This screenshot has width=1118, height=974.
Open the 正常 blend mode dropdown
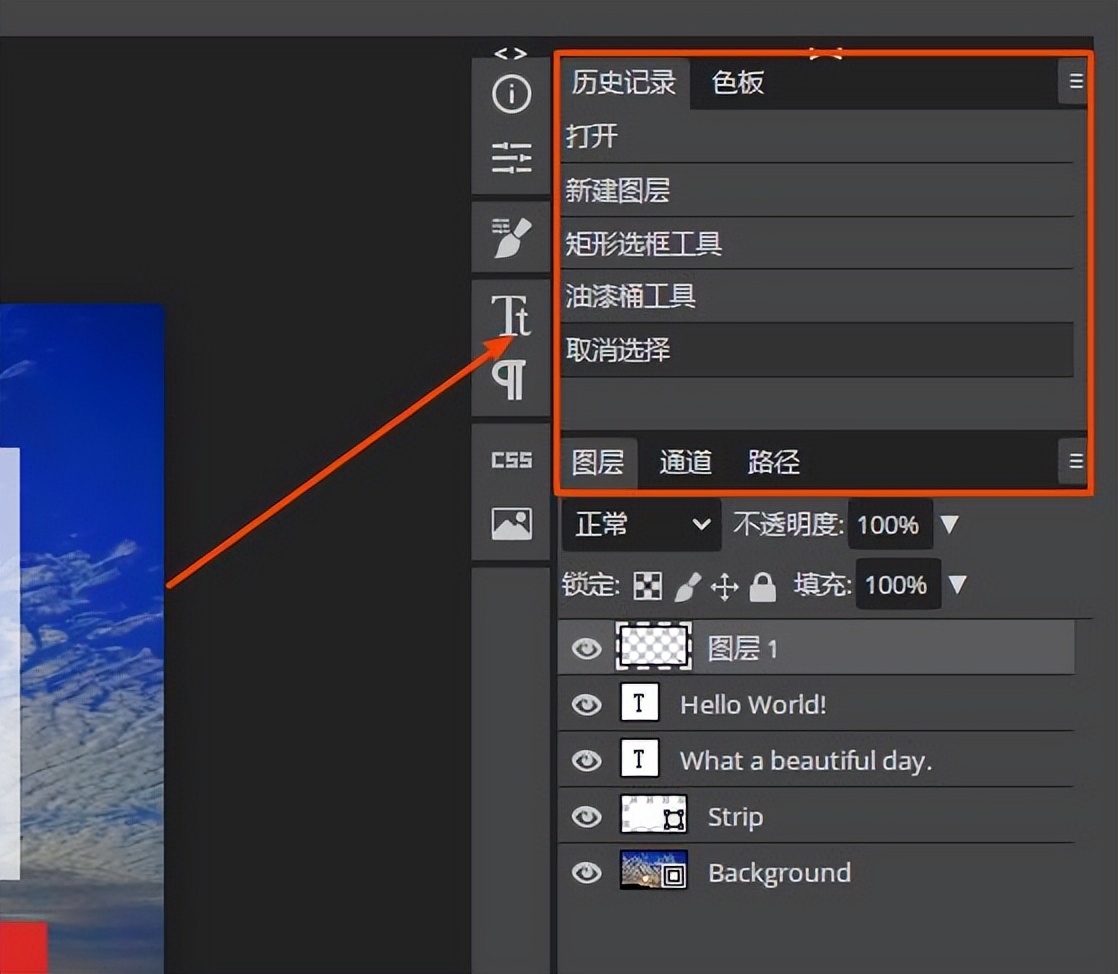[x=640, y=523]
